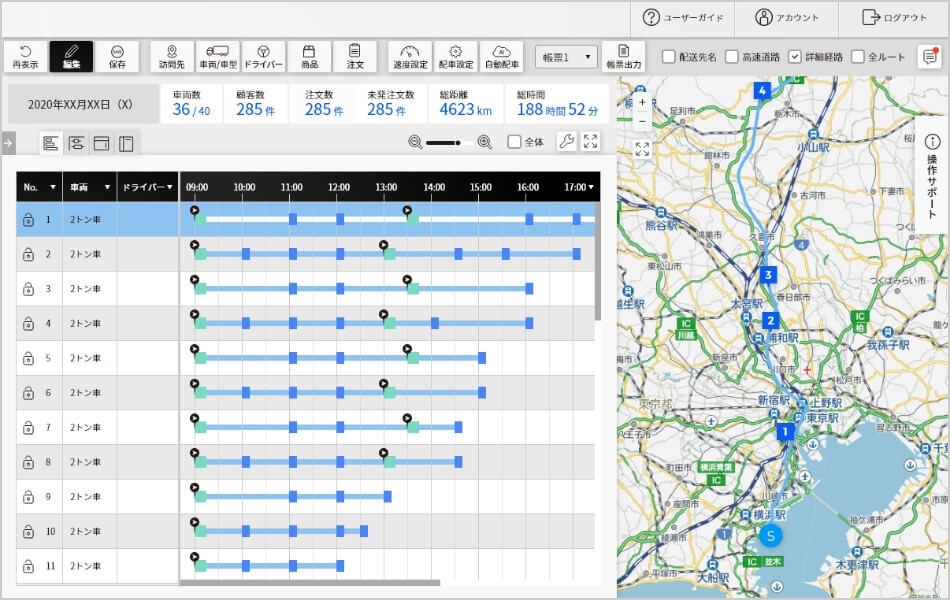The width and height of the screenshot is (950, 600).
Task: Run 自動配車 auto dispatch
Action: (501, 56)
